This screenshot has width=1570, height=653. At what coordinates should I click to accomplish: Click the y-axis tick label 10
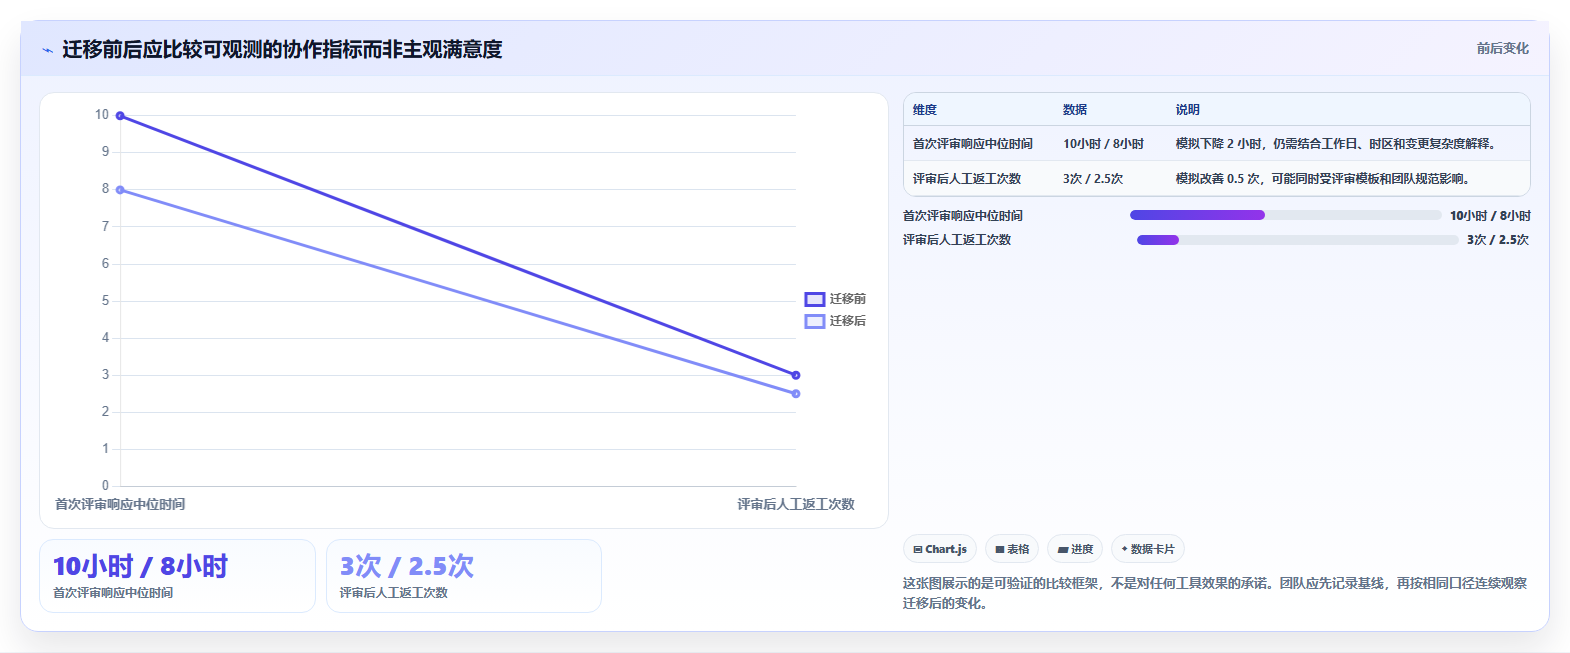click(x=102, y=115)
